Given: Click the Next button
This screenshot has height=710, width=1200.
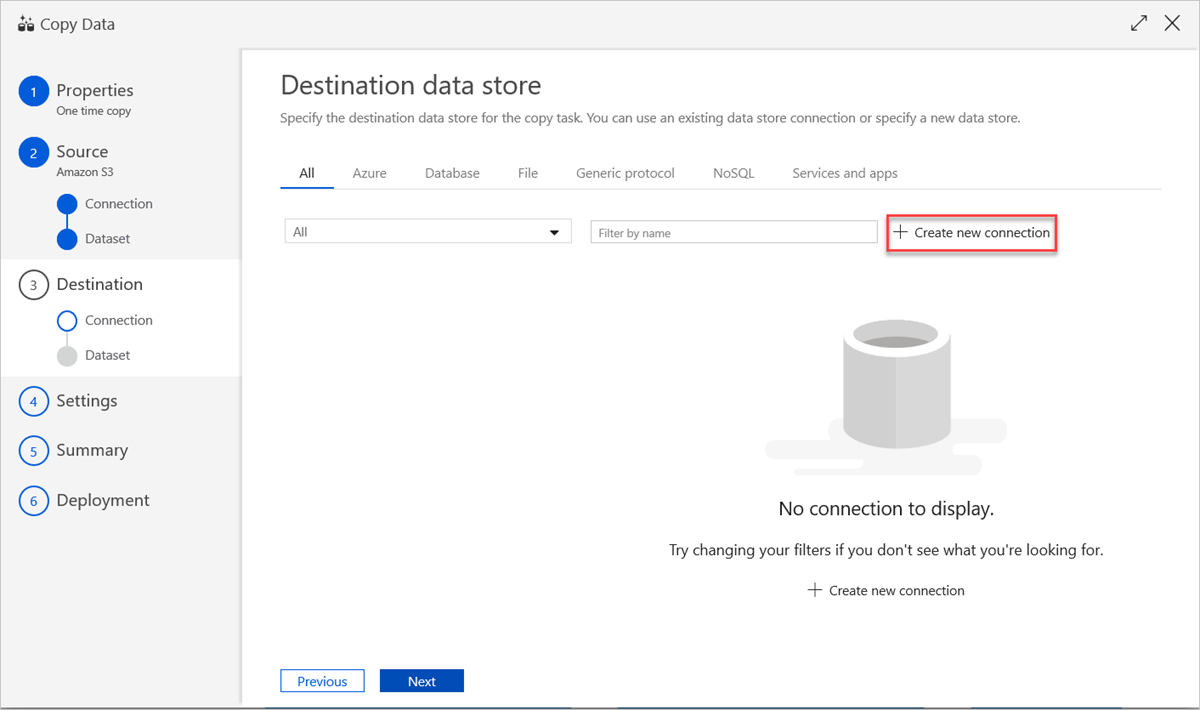Looking at the screenshot, I should 421,680.
